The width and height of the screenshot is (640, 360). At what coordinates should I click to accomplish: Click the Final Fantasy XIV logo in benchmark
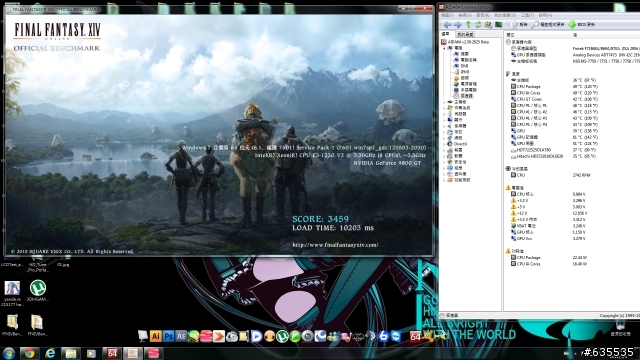tap(57, 31)
